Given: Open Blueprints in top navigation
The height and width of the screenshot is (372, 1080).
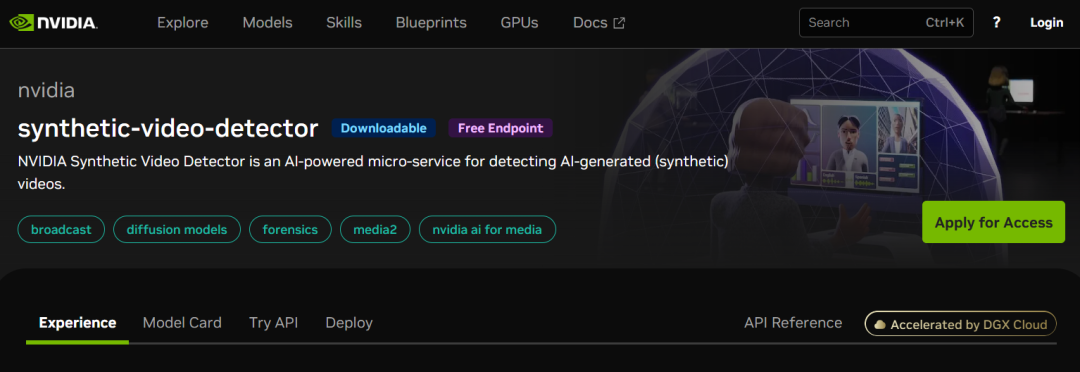Looking at the screenshot, I should click(431, 23).
